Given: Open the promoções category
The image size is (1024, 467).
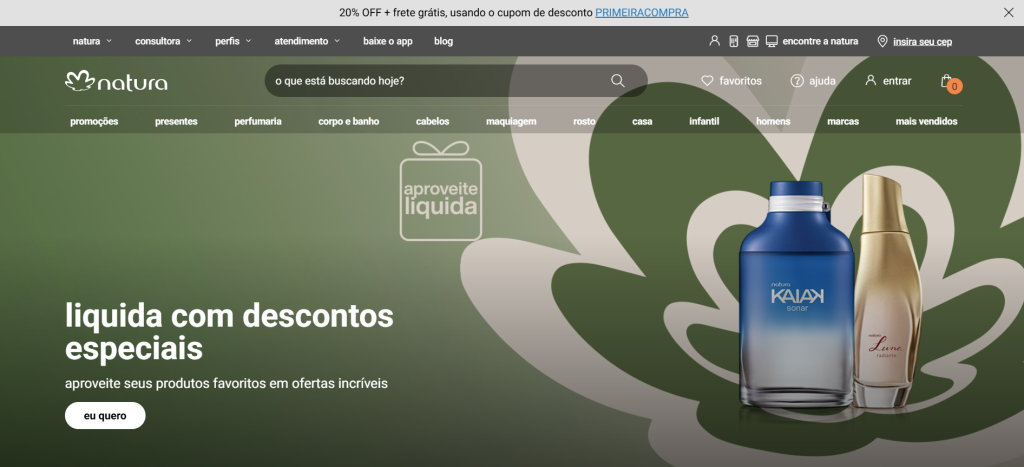Looking at the screenshot, I should [x=94, y=121].
